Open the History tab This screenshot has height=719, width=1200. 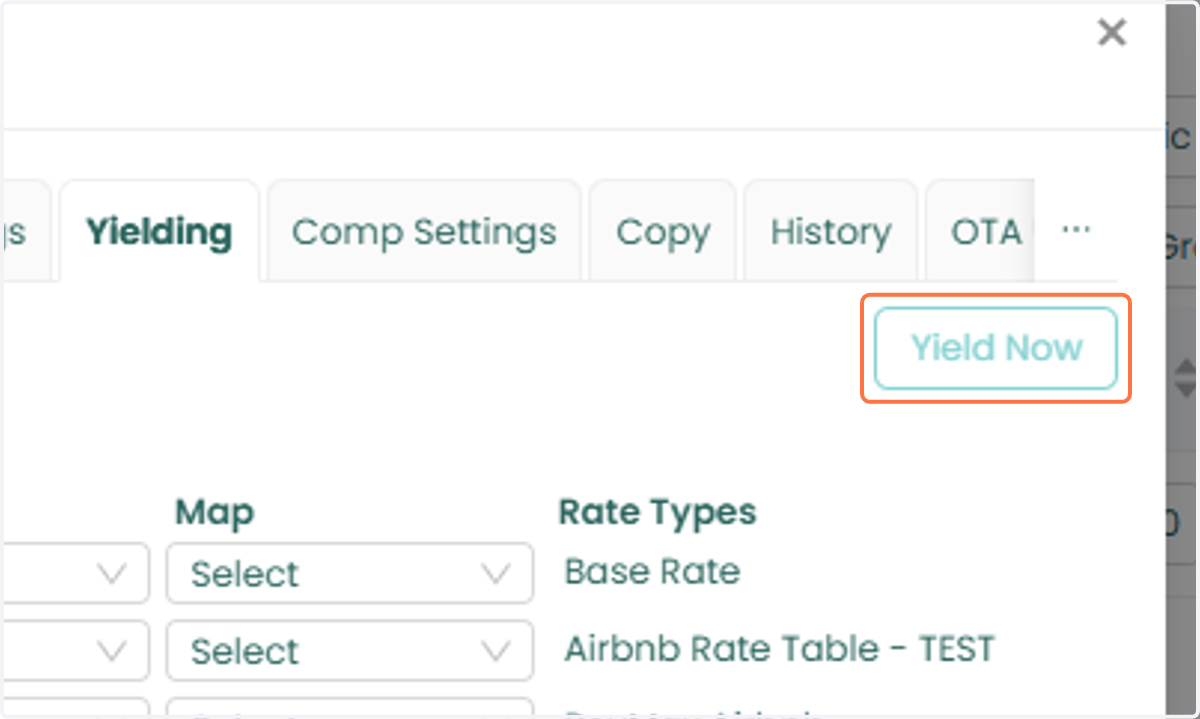tap(830, 232)
